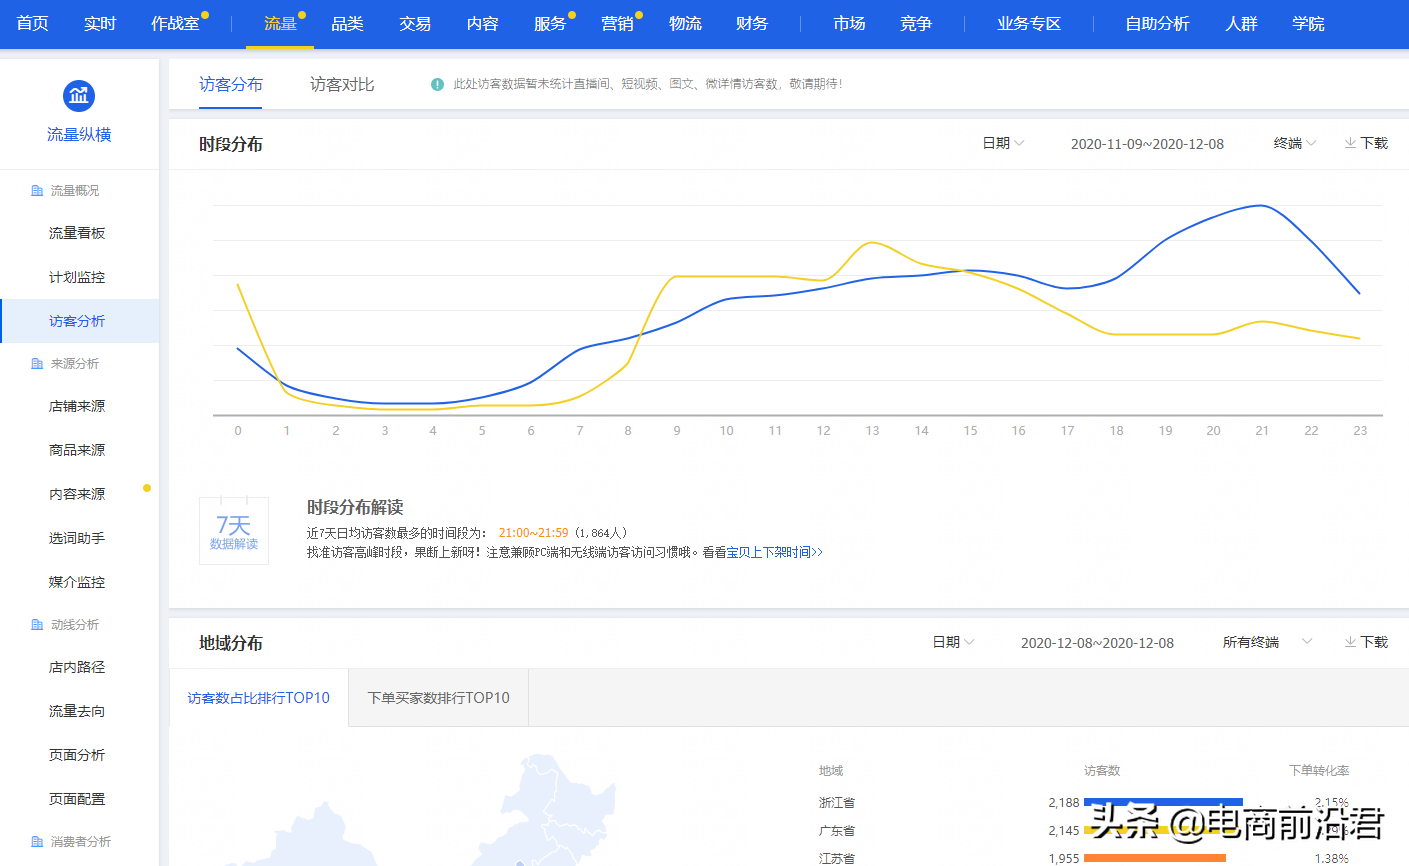Image resolution: width=1409 pixels, height=866 pixels.
Task: Download the 地域分布 data
Action: [x=1366, y=642]
